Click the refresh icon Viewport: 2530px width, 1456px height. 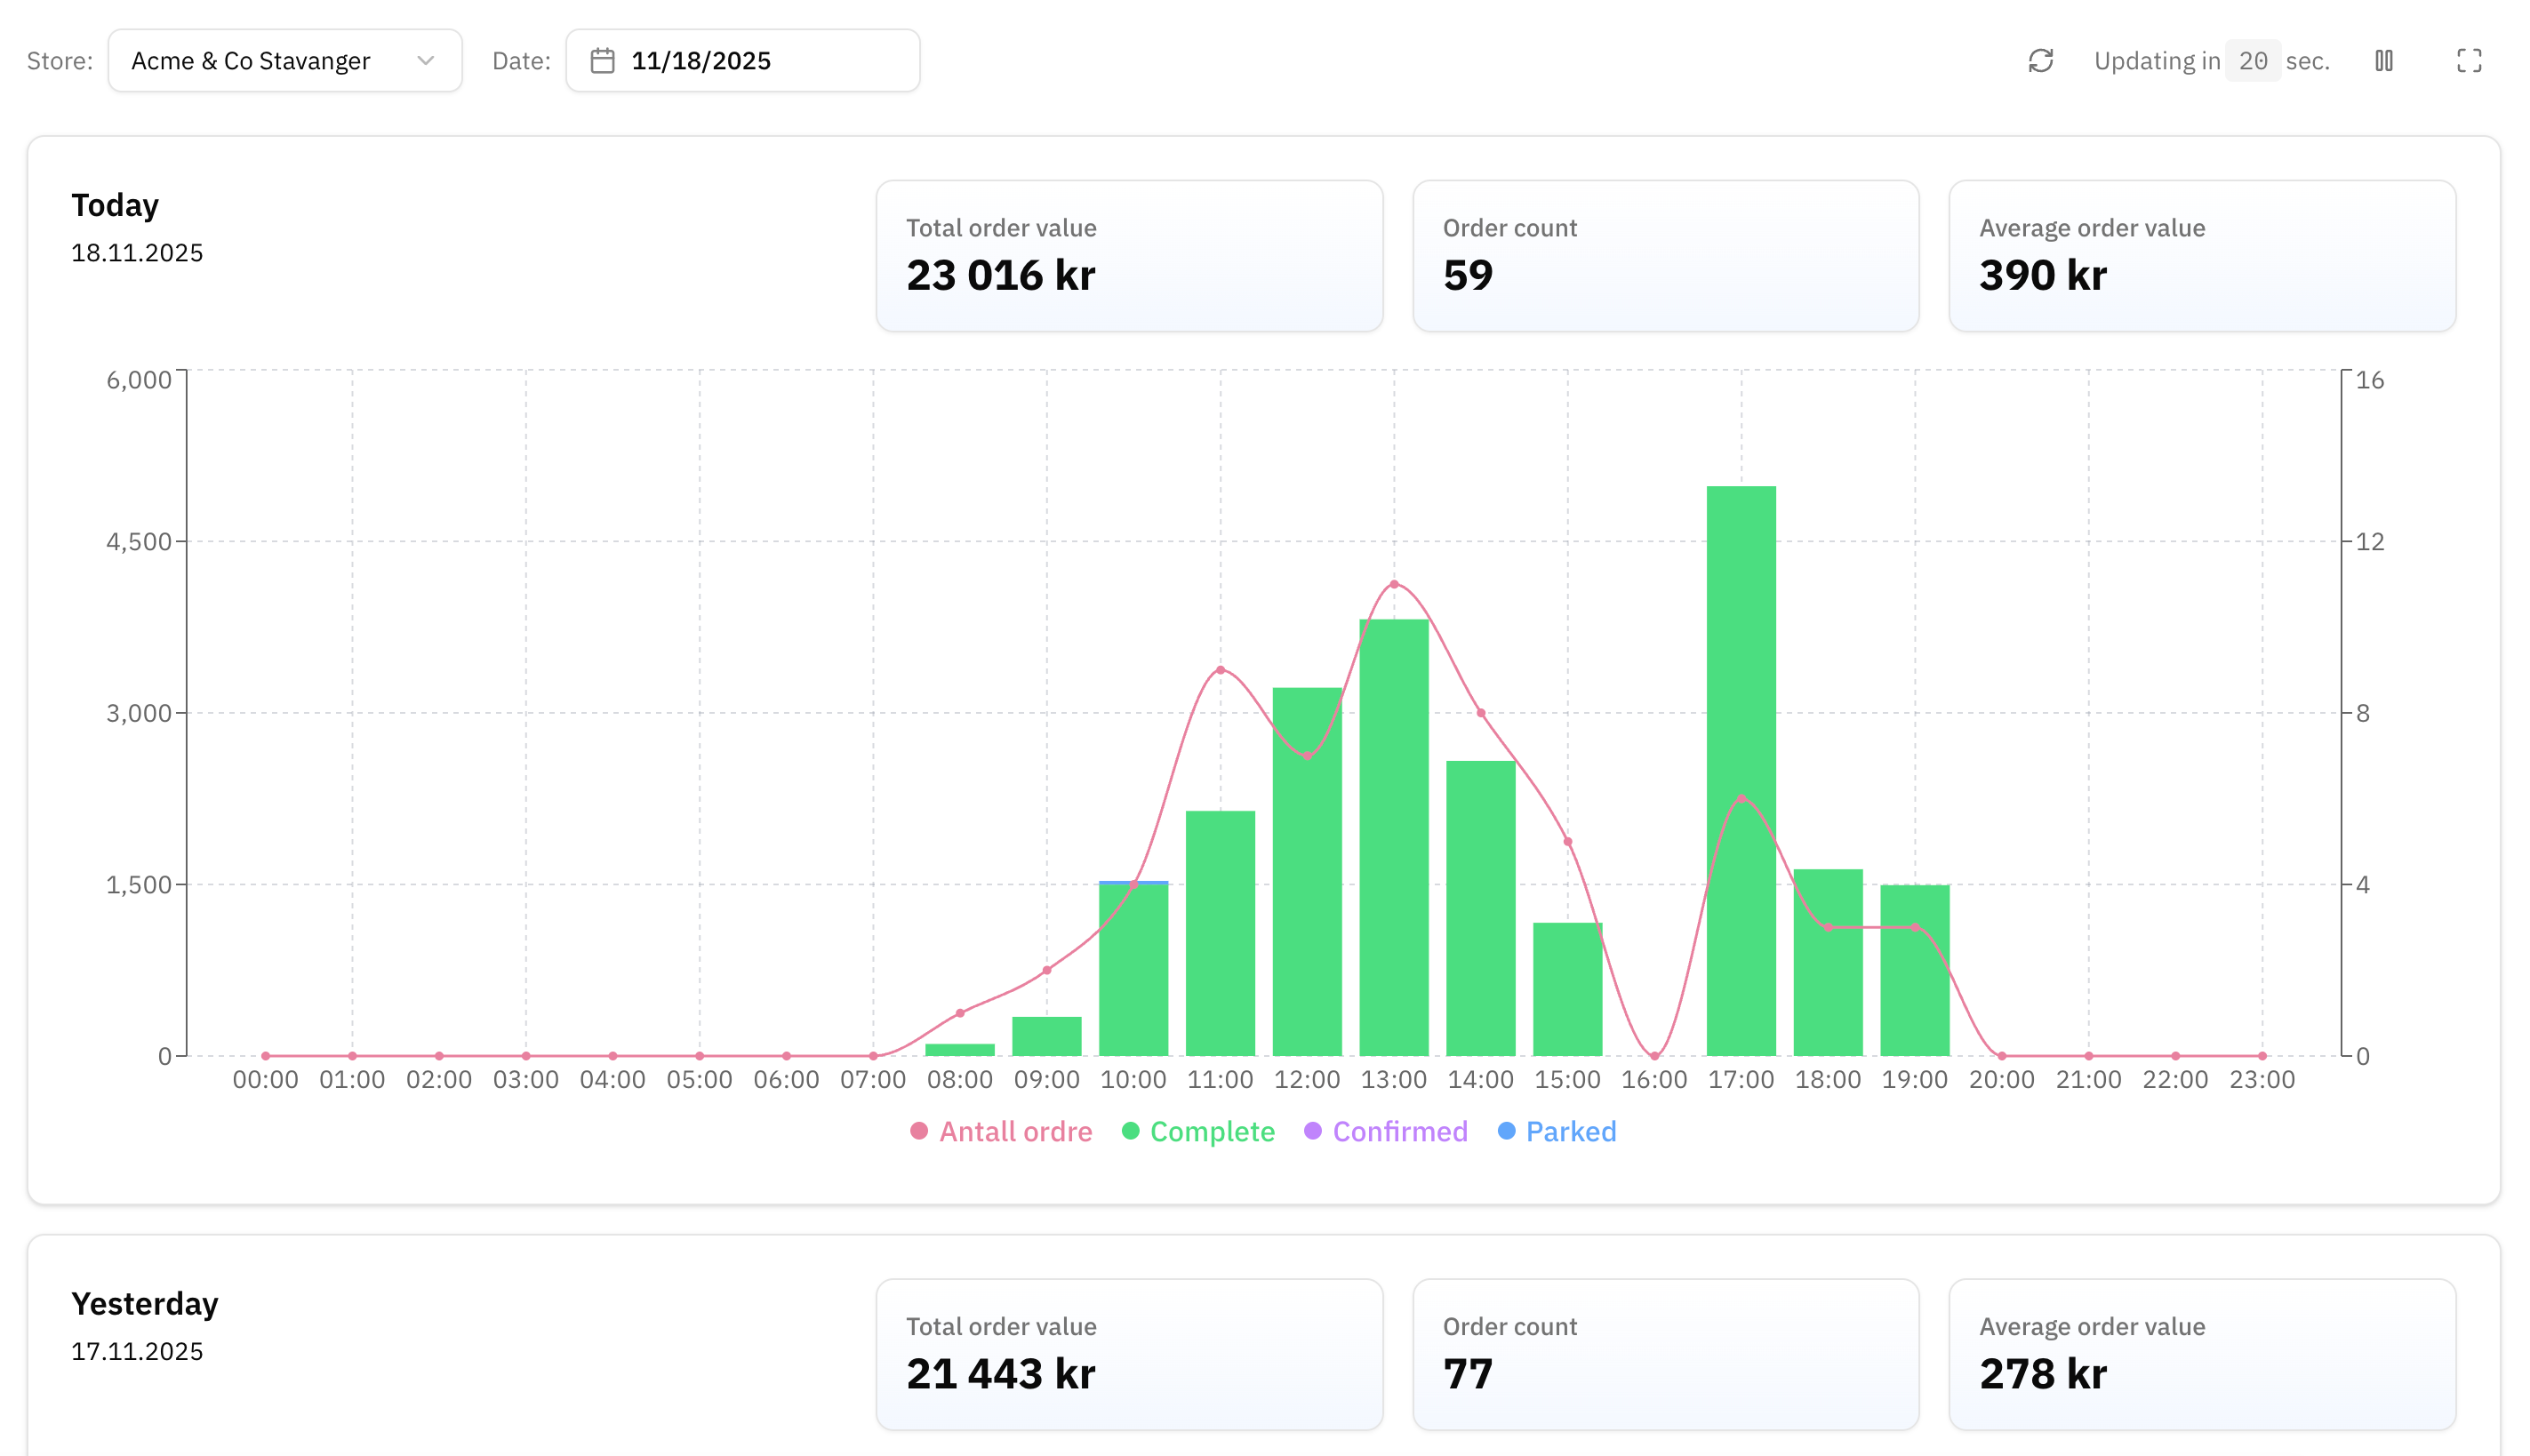click(2040, 61)
